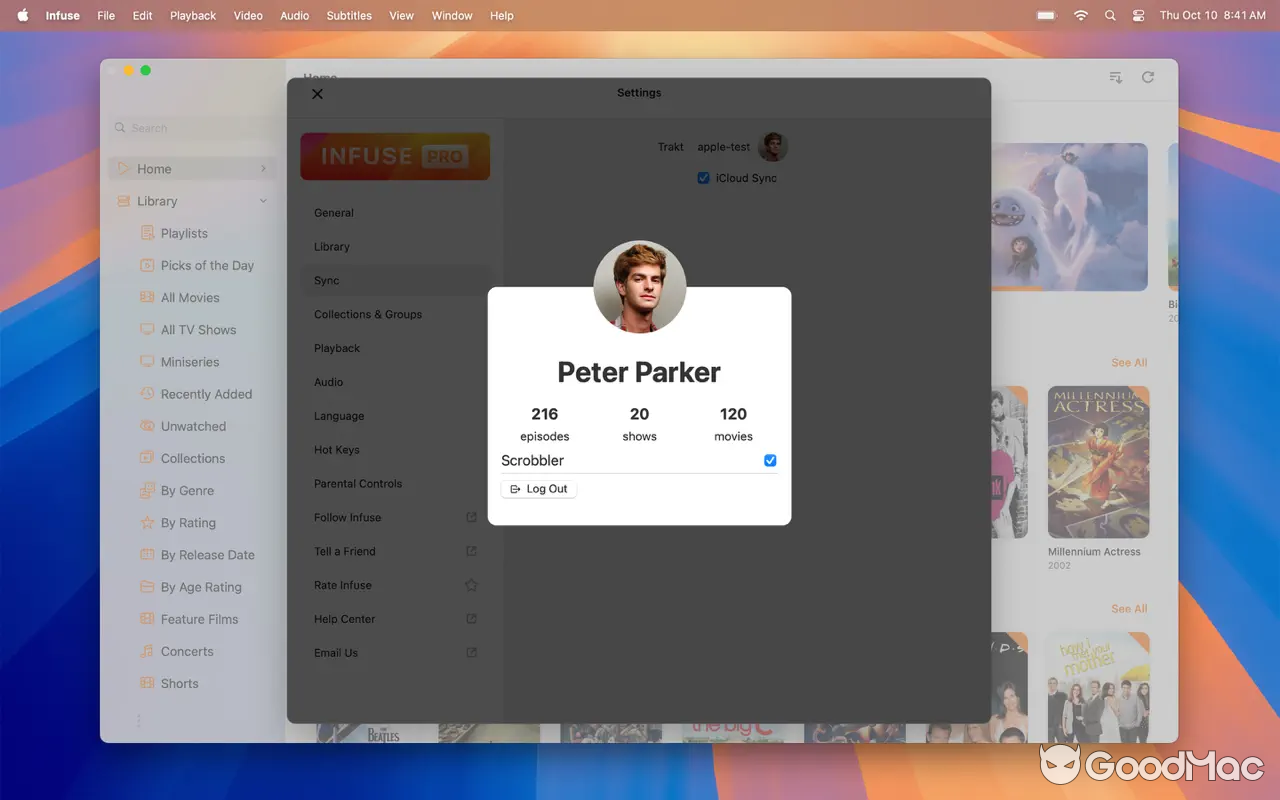The width and height of the screenshot is (1280, 800).
Task: Open the sort options icon in the toolbar
Action: tap(1116, 77)
